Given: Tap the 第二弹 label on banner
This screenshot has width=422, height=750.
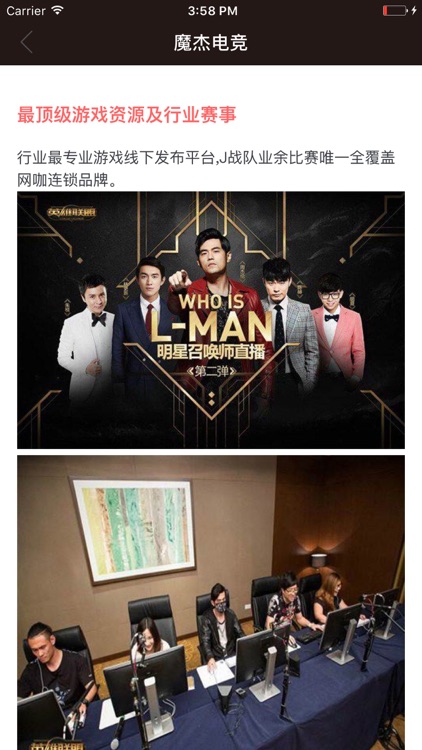Looking at the screenshot, I should tap(211, 371).
